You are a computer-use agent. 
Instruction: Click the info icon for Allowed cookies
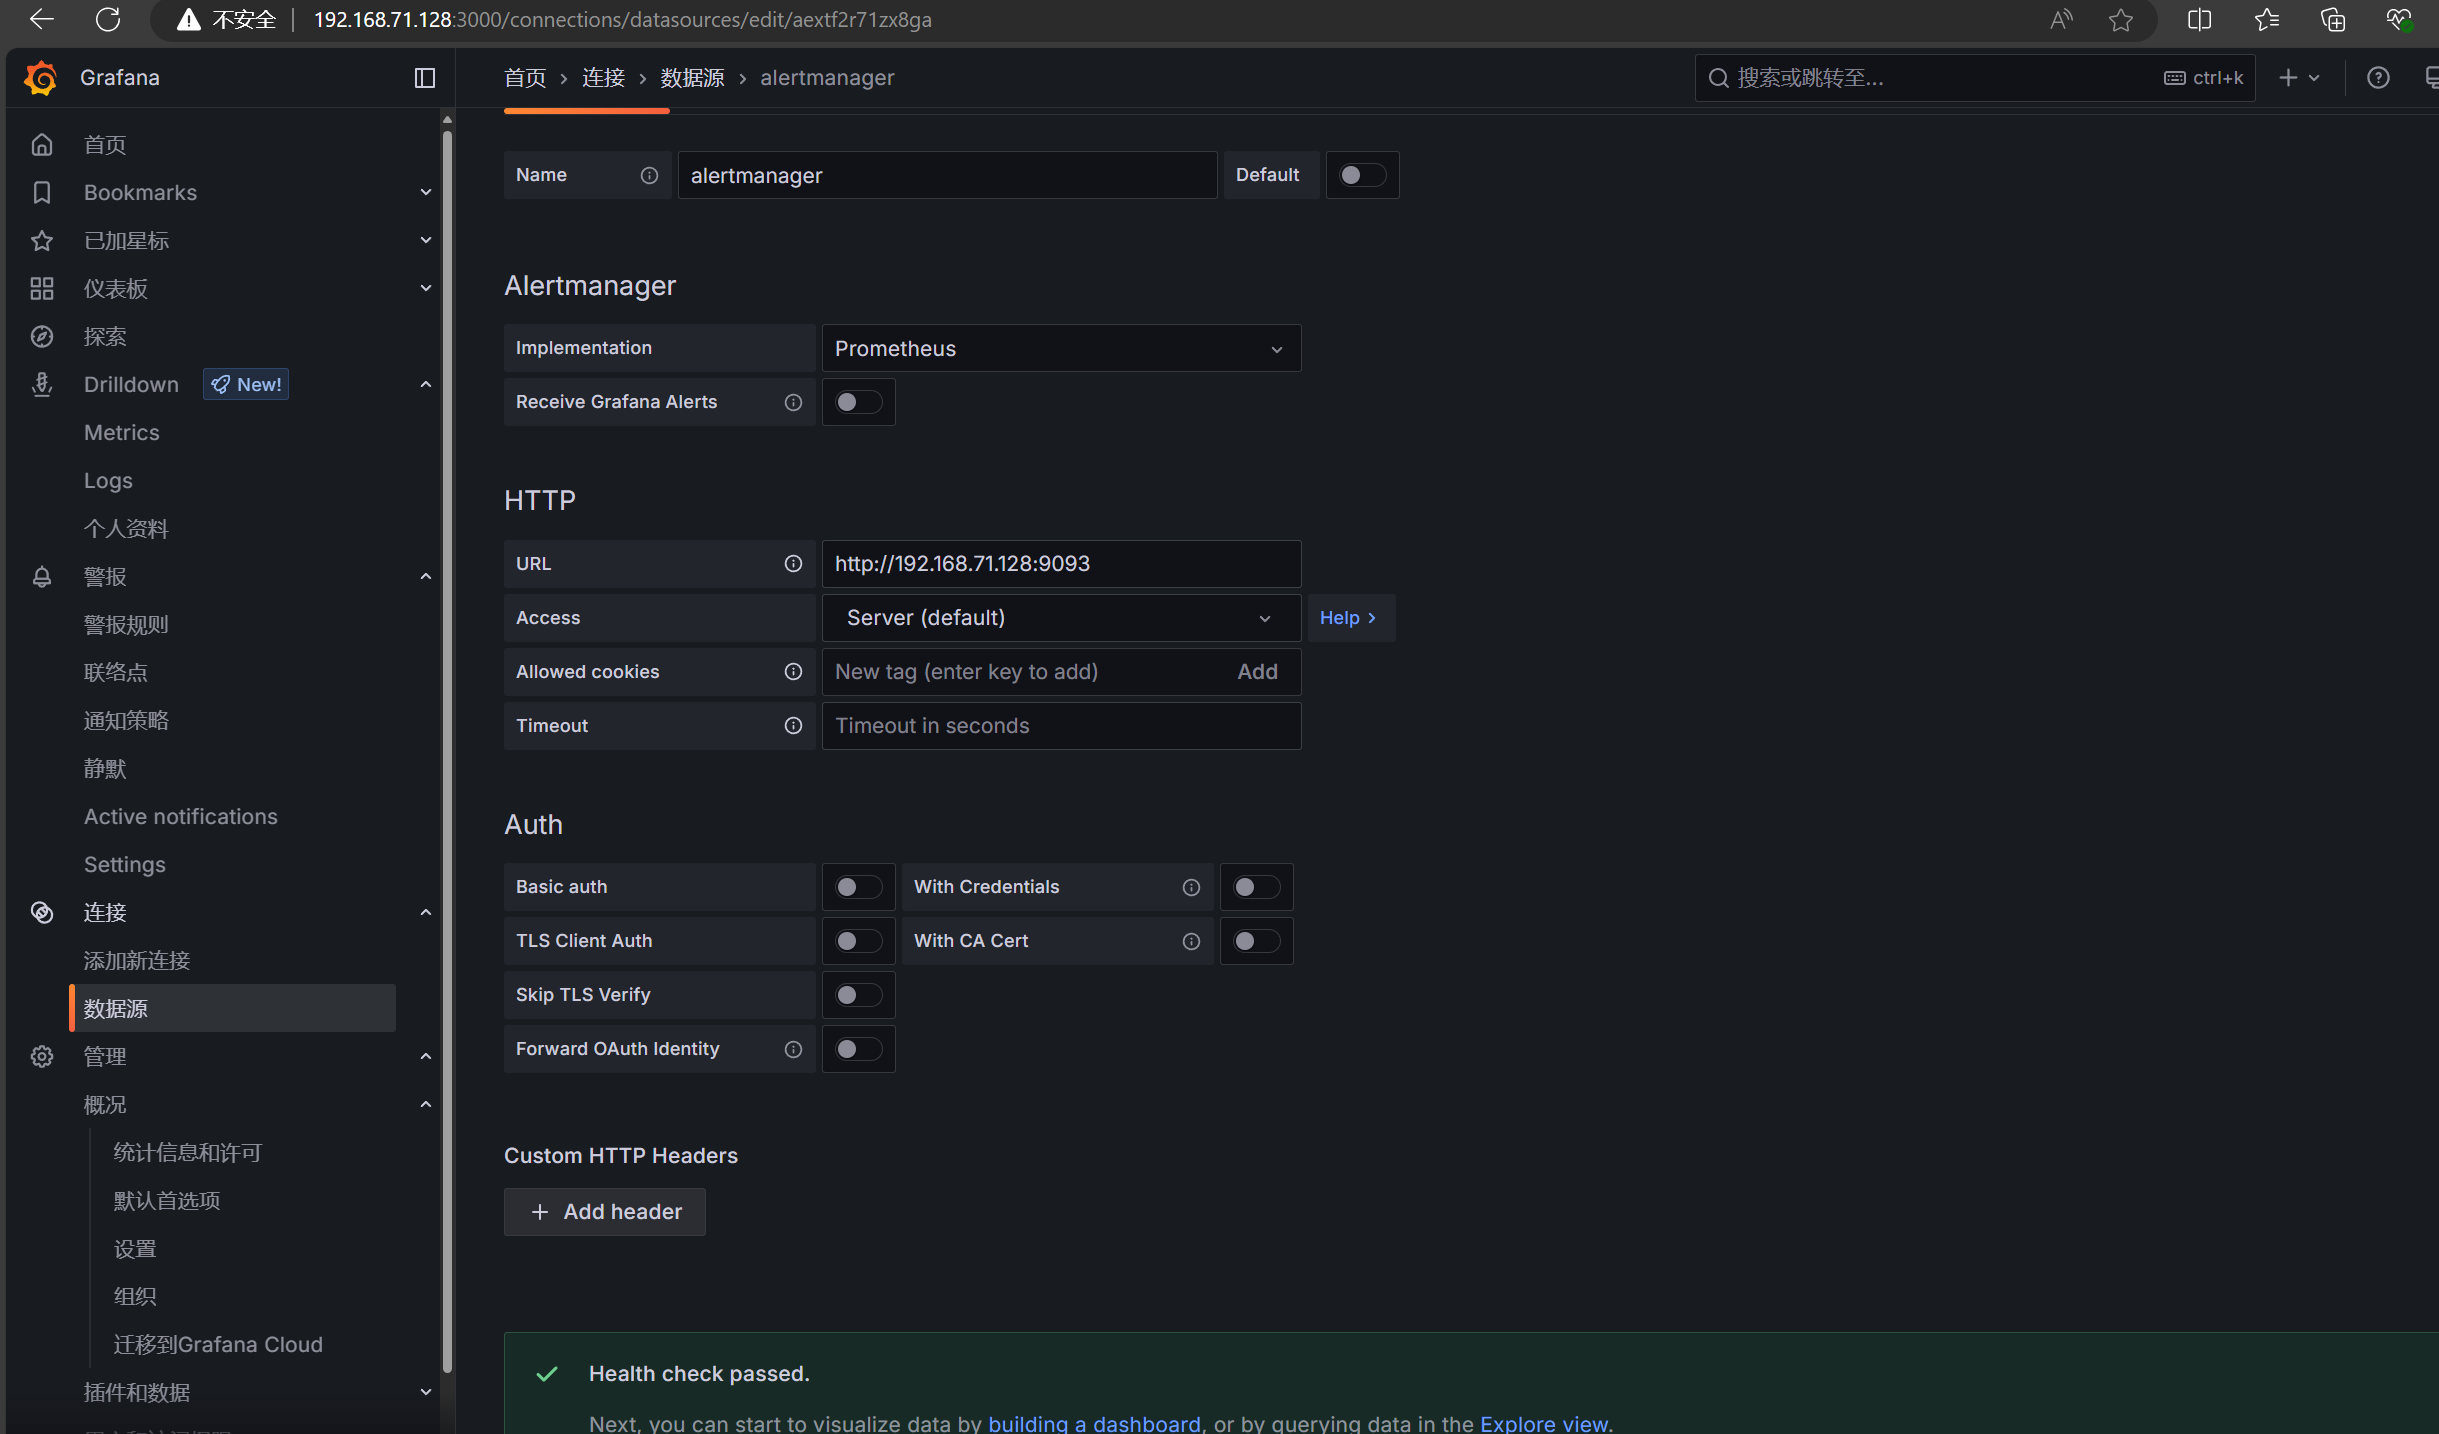[794, 672]
